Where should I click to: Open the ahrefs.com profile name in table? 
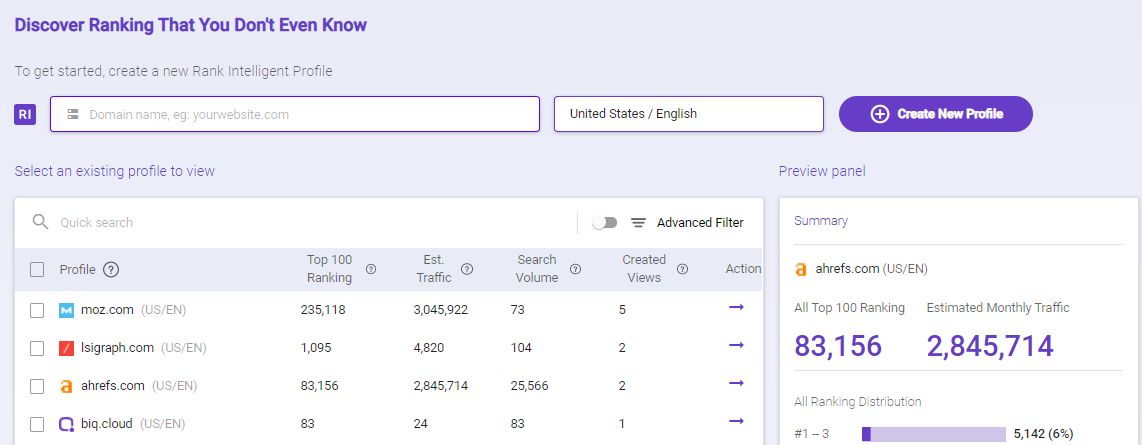coord(113,386)
